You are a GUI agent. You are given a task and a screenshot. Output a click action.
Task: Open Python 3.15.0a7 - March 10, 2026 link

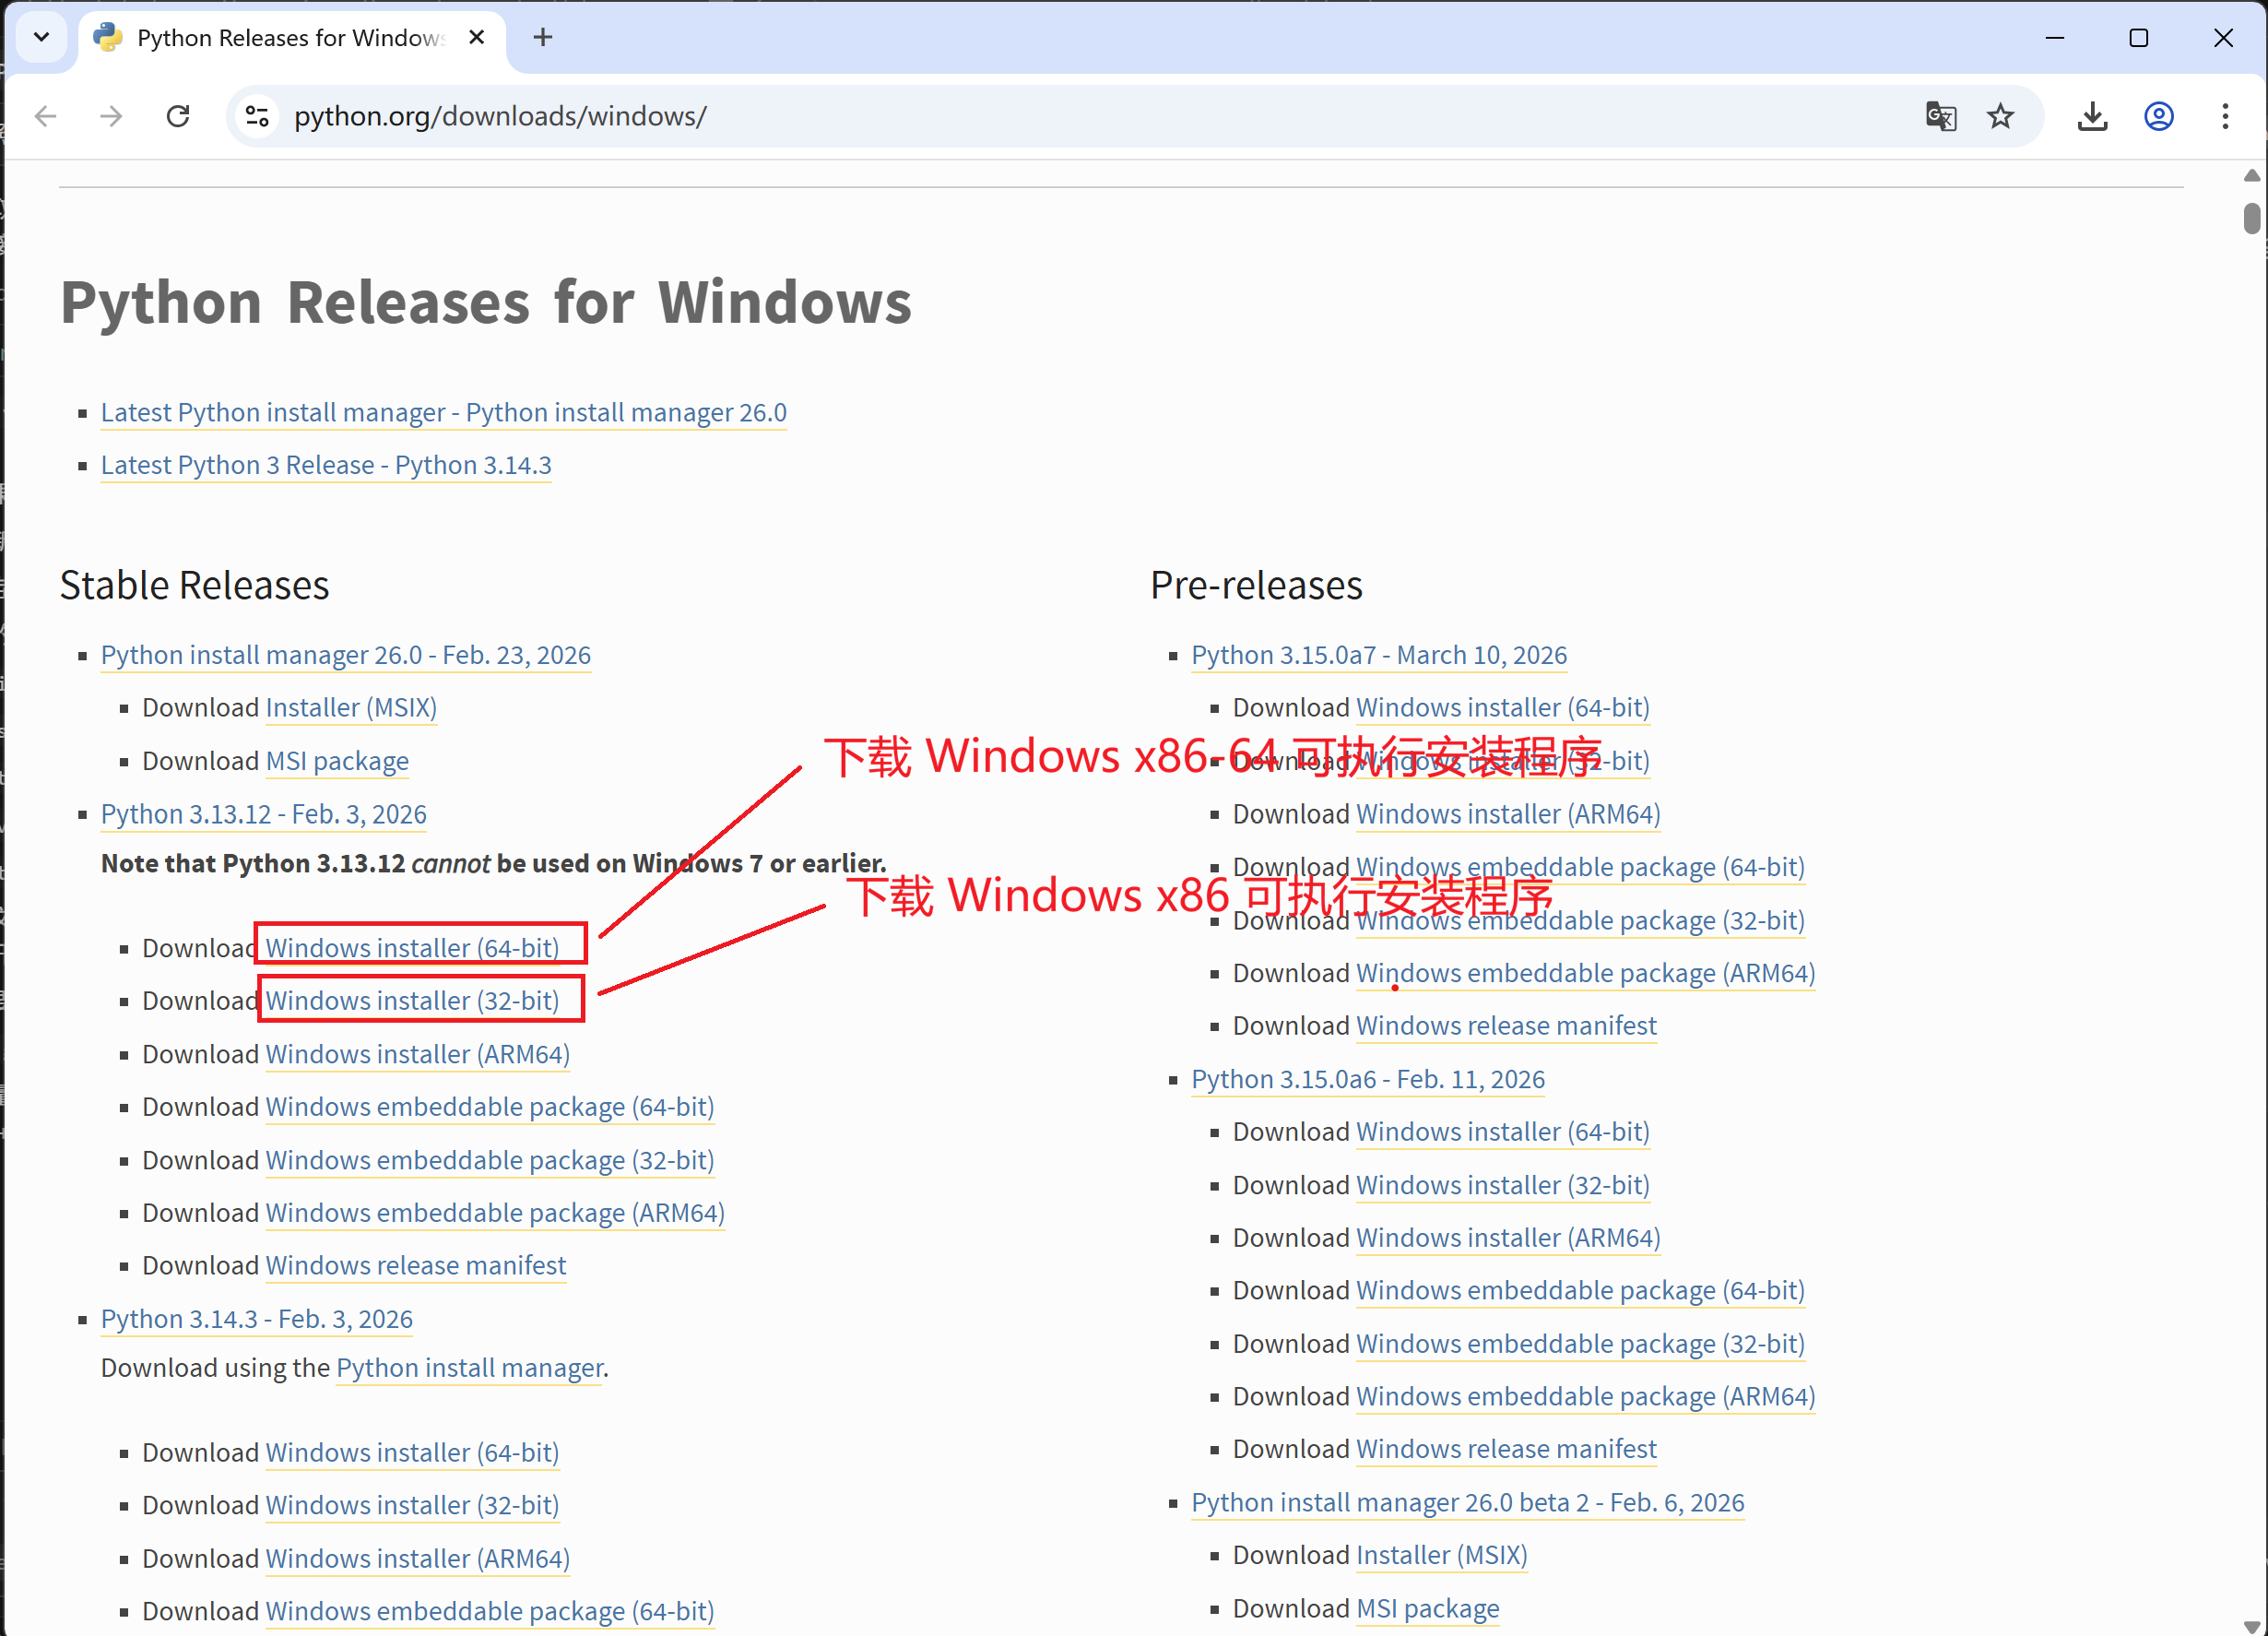click(1379, 655)
